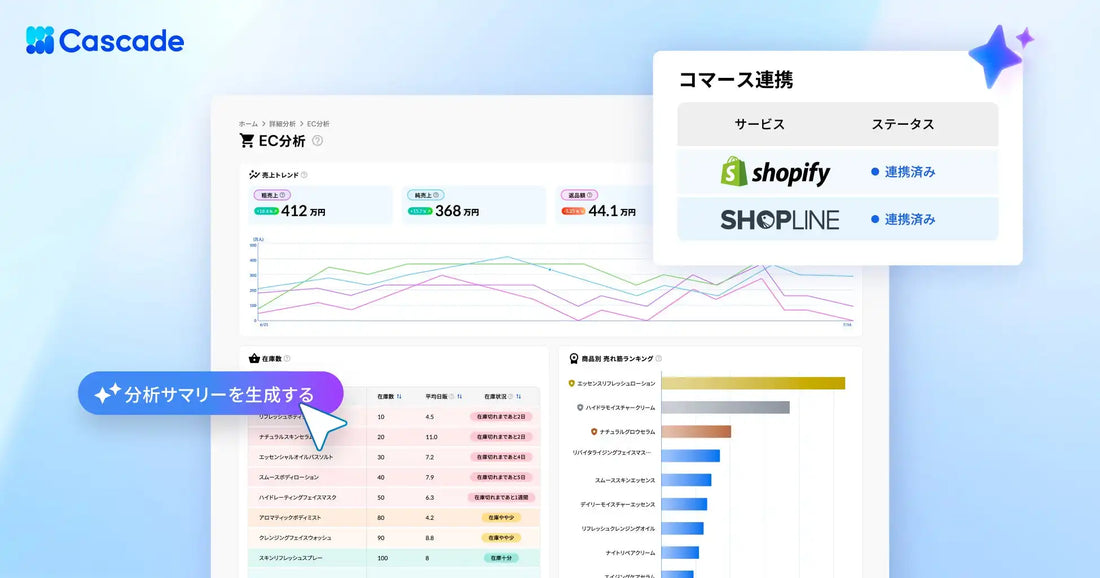Click stock count 100 cell

(x=382, y=558)
